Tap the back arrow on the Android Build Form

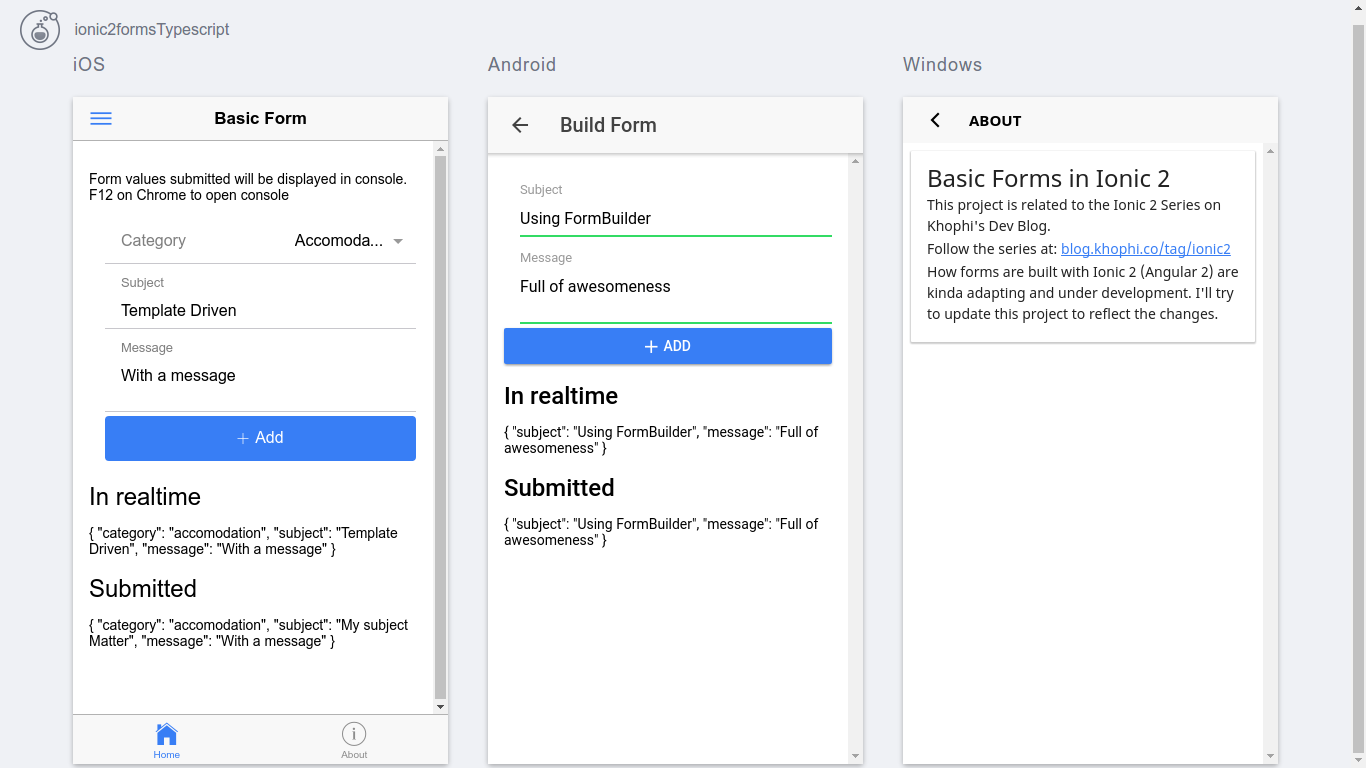(x=519, y=124)
